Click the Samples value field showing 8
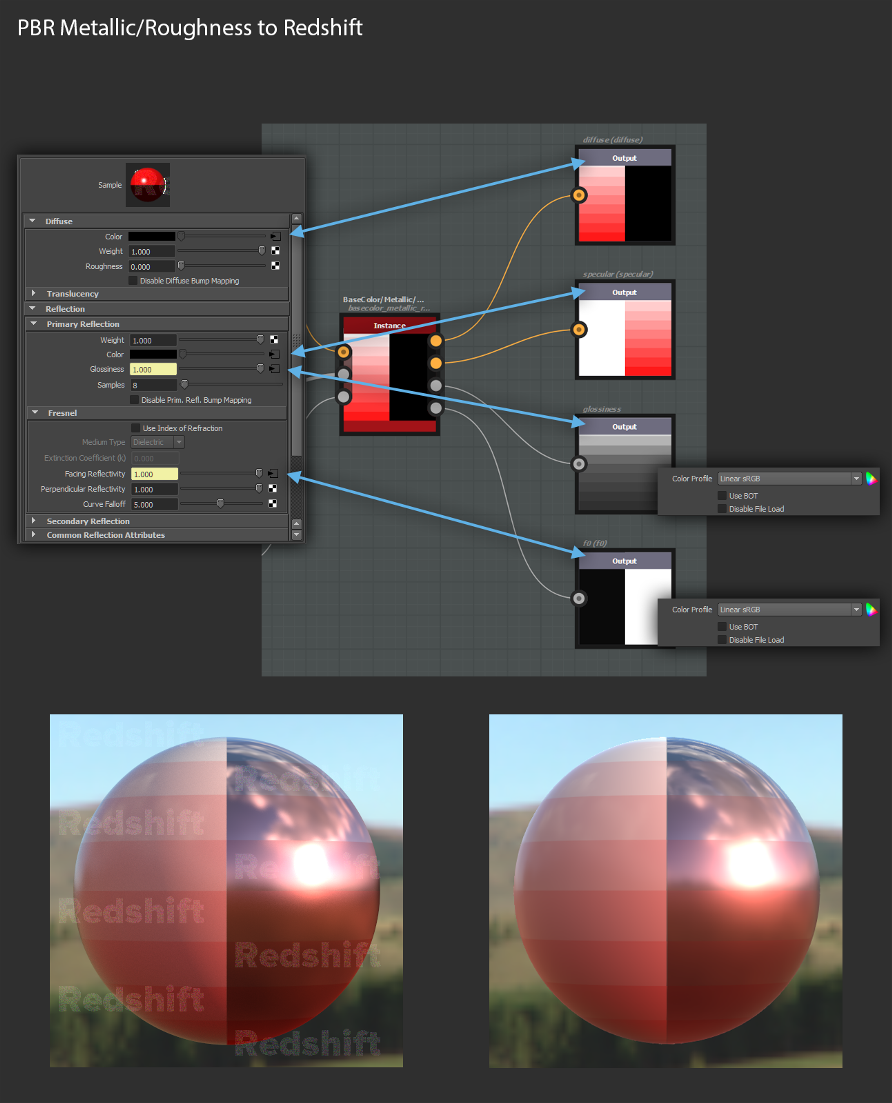892x1103 pixels. (x=153, y=385)
